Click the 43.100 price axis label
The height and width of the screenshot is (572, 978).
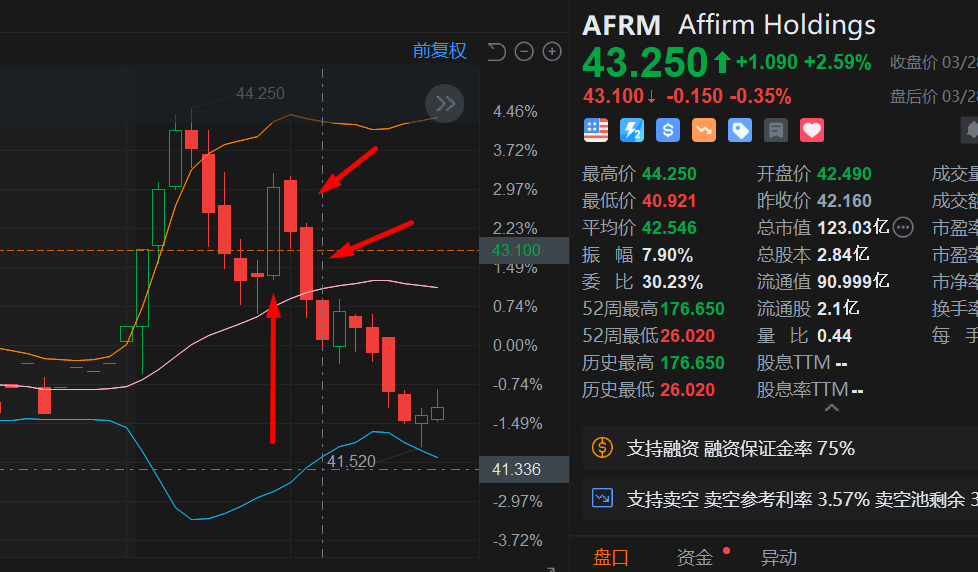pos(524,250)
